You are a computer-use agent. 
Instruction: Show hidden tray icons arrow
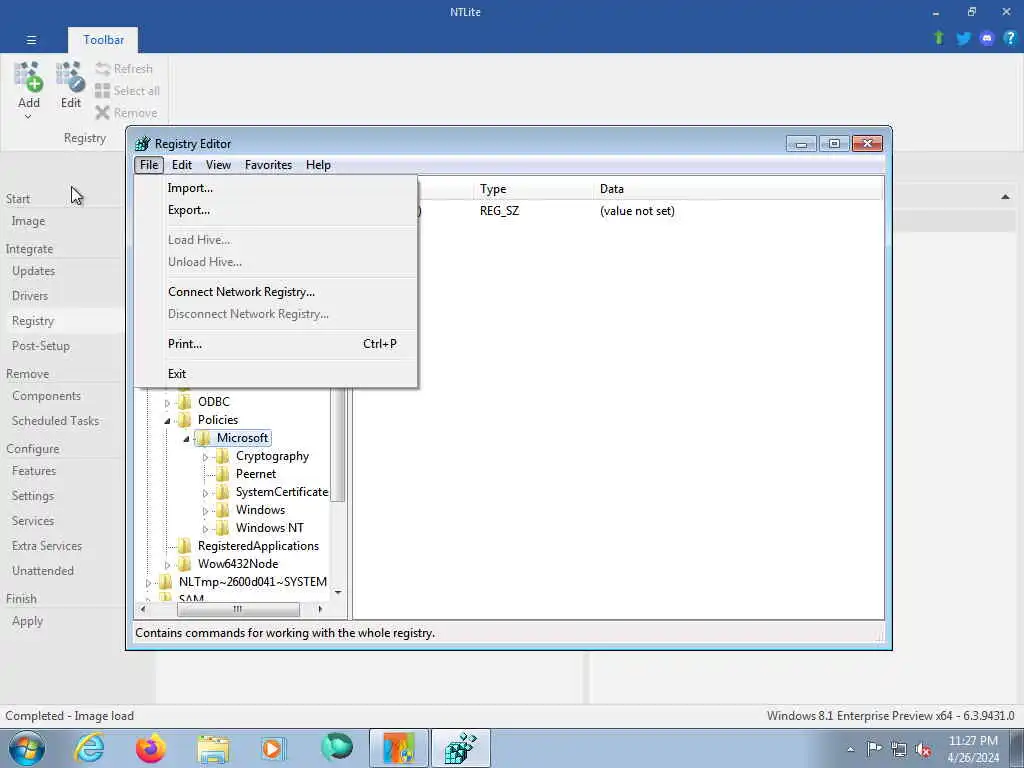click(850, 750)
